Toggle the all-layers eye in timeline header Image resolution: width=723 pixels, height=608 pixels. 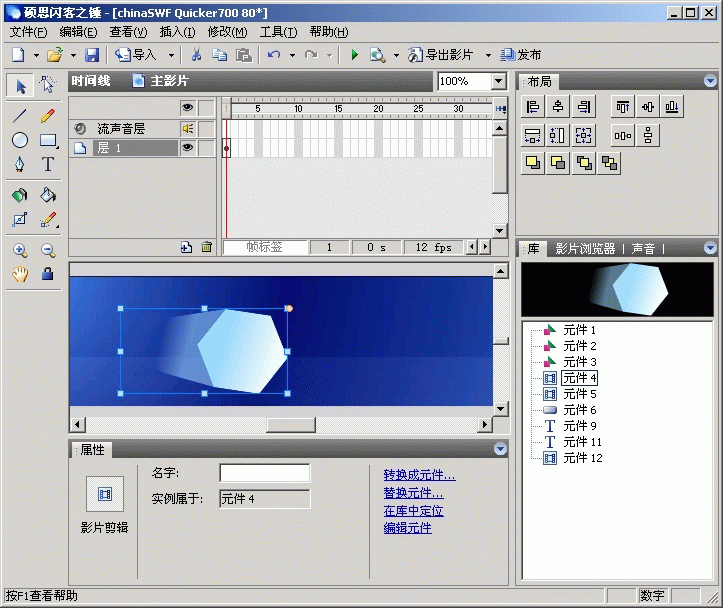pyautogui.click(x=187, y=108)
